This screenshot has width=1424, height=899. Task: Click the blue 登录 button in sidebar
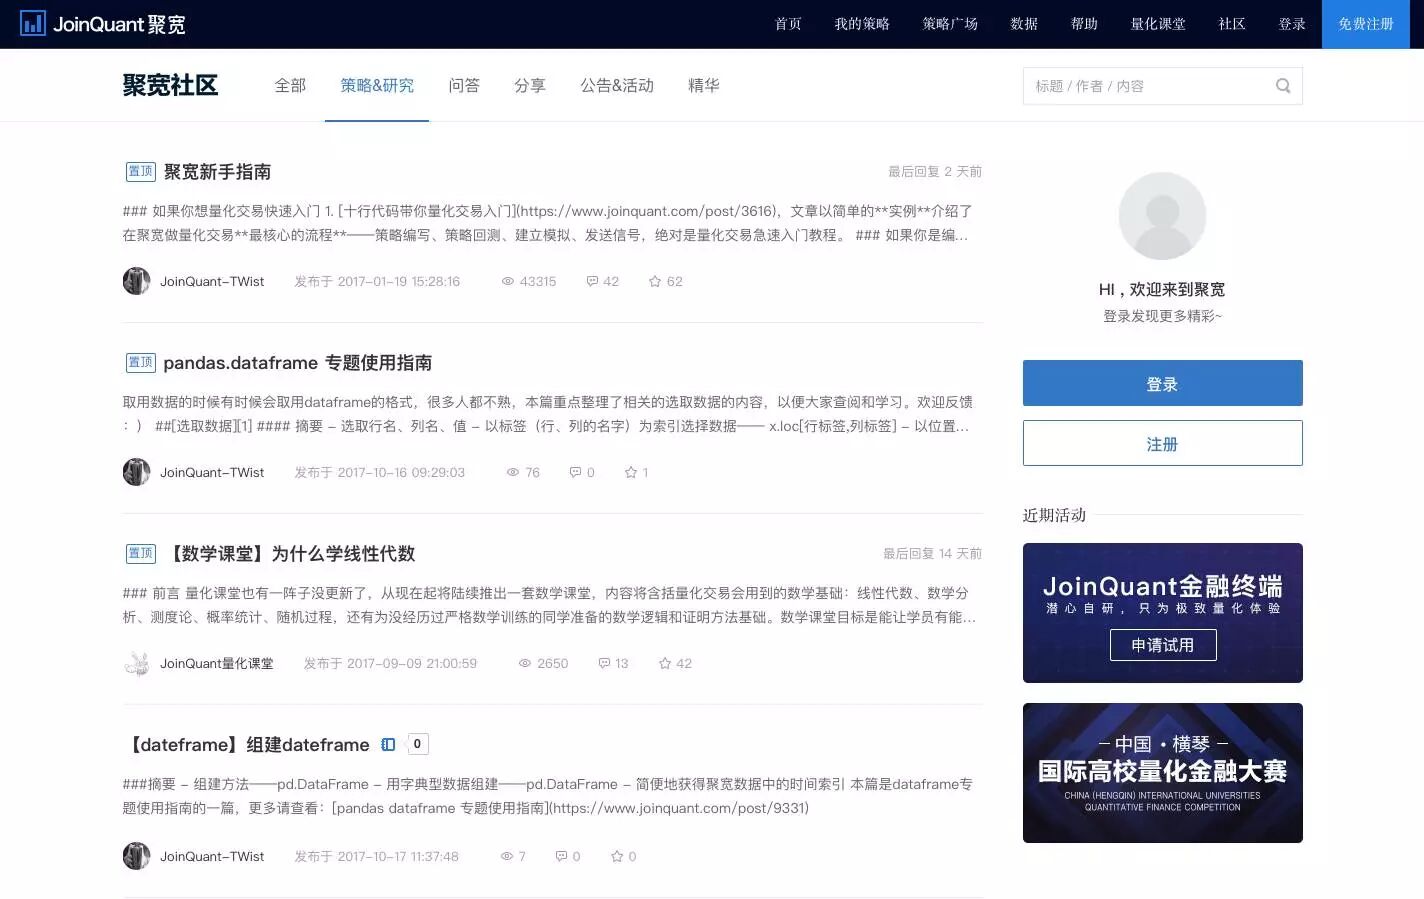1162,383
